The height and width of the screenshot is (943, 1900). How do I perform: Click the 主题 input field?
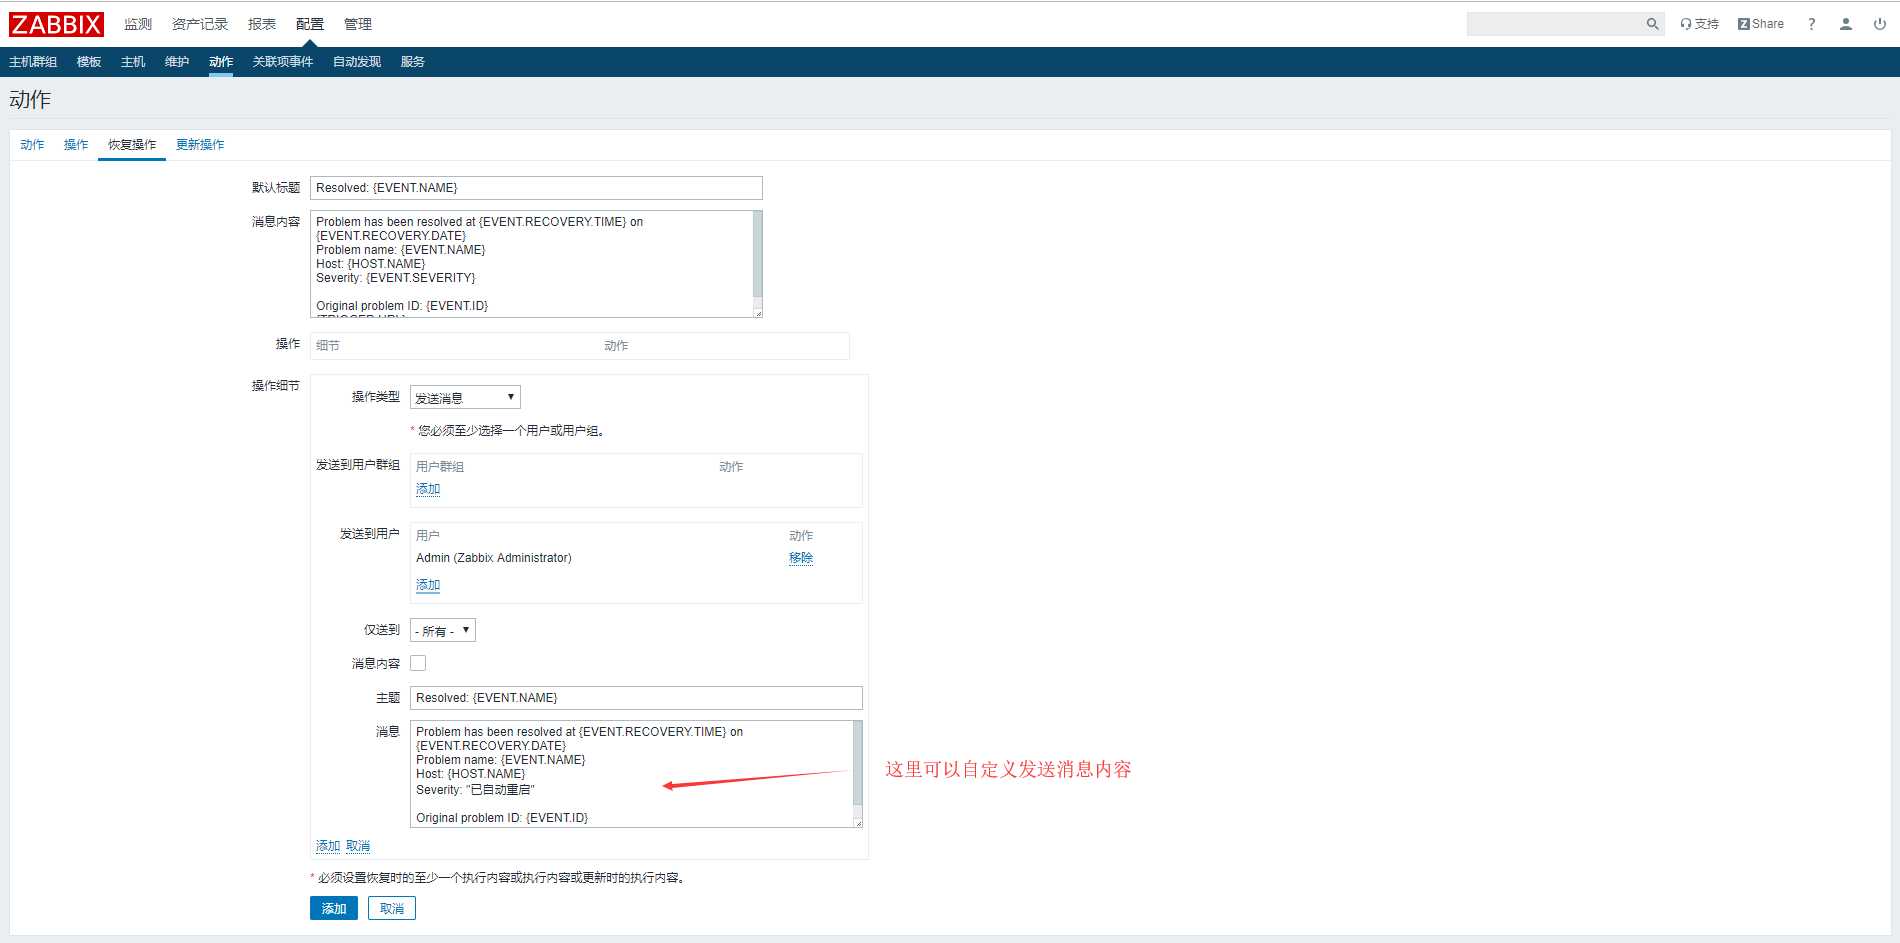[636, 698]
